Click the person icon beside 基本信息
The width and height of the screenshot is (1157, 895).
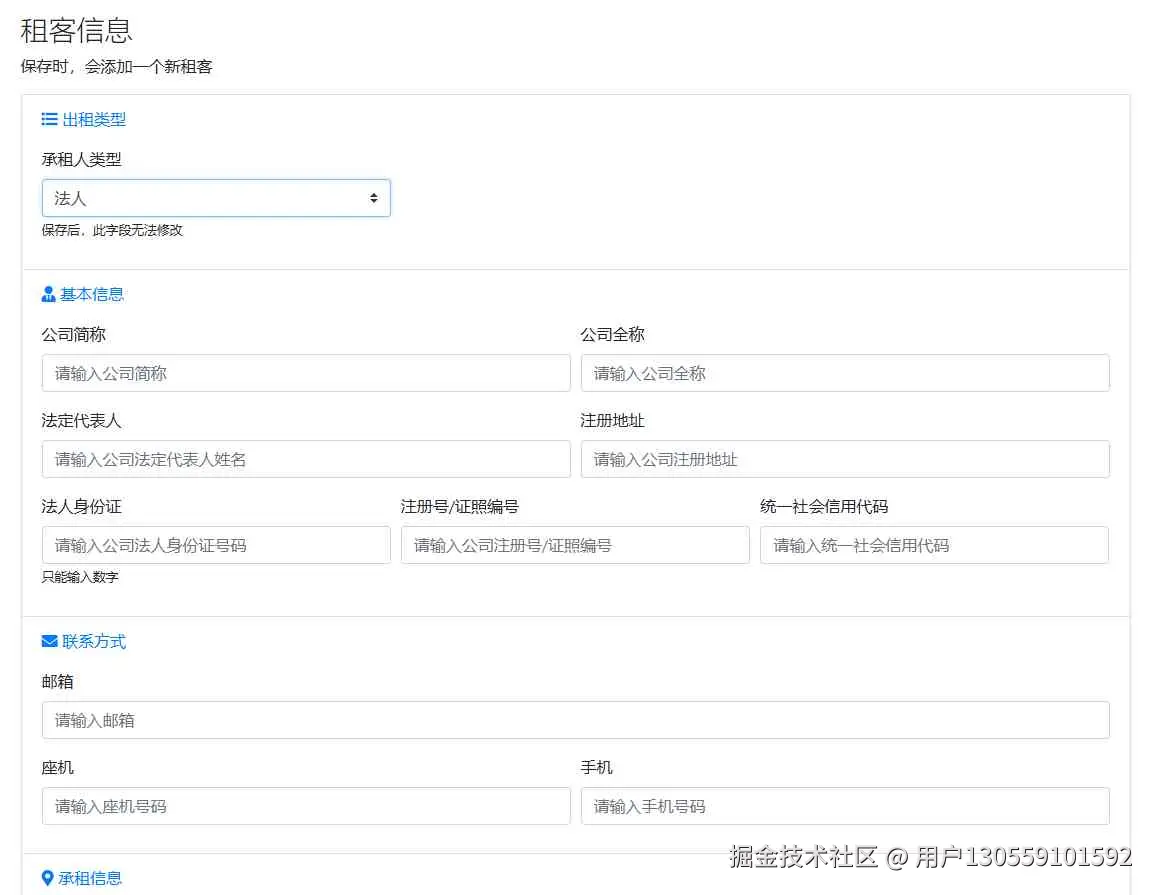pyautogui.click(x=49, y=294)
